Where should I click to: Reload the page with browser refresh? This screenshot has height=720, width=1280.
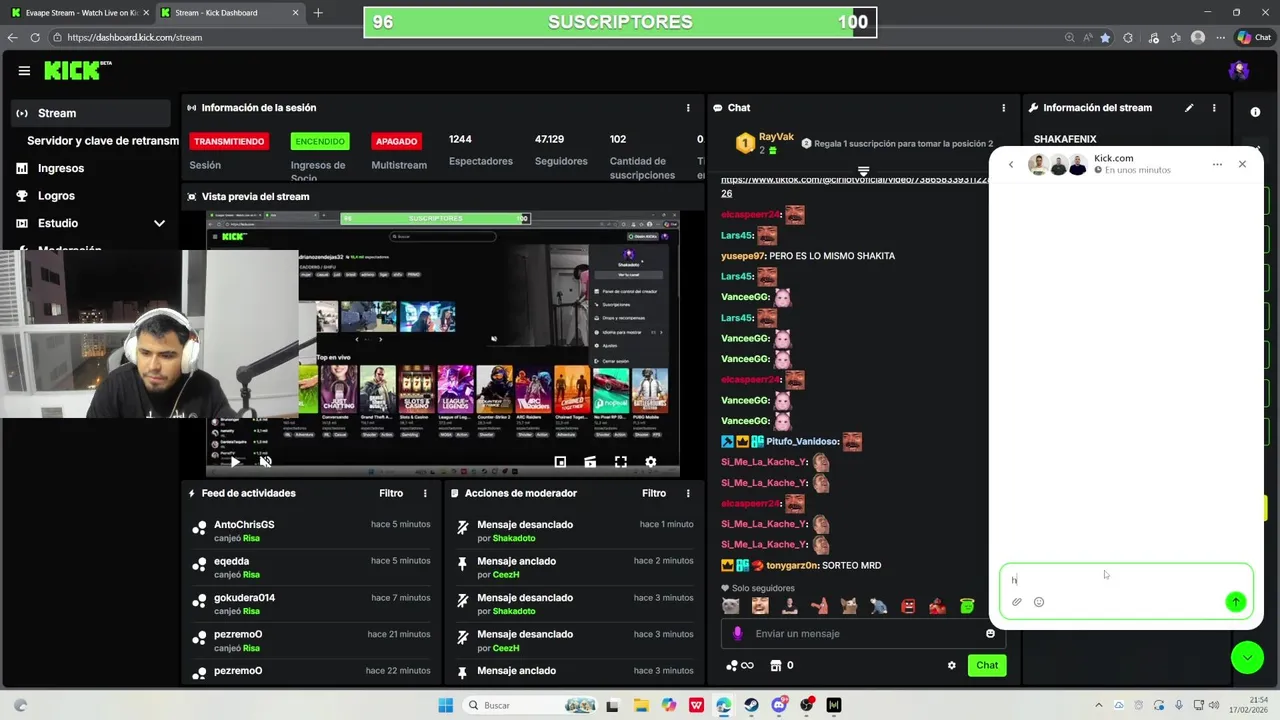pos(35,37)
